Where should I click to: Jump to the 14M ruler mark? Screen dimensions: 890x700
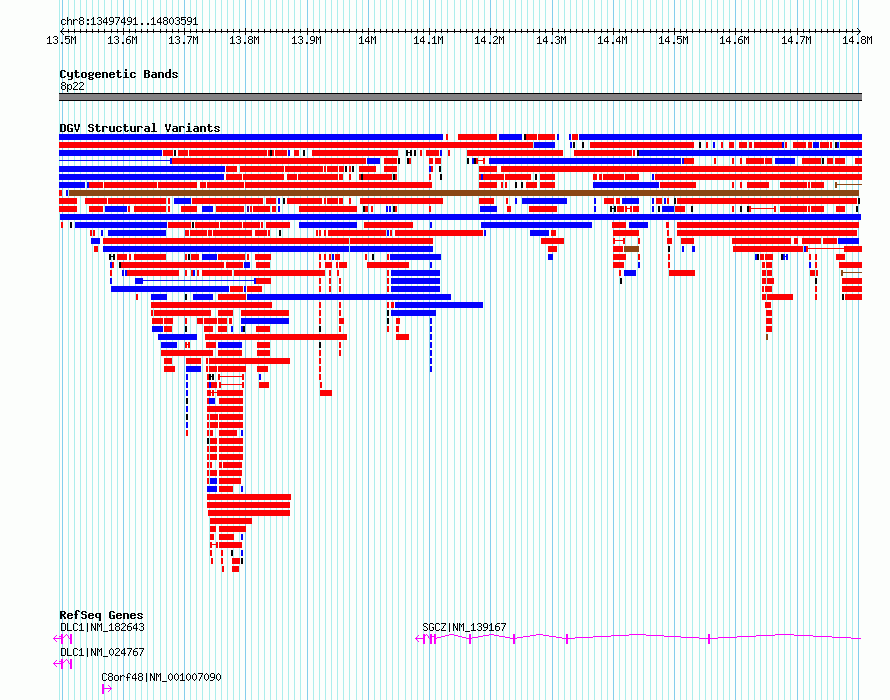[x=367, y=40]
